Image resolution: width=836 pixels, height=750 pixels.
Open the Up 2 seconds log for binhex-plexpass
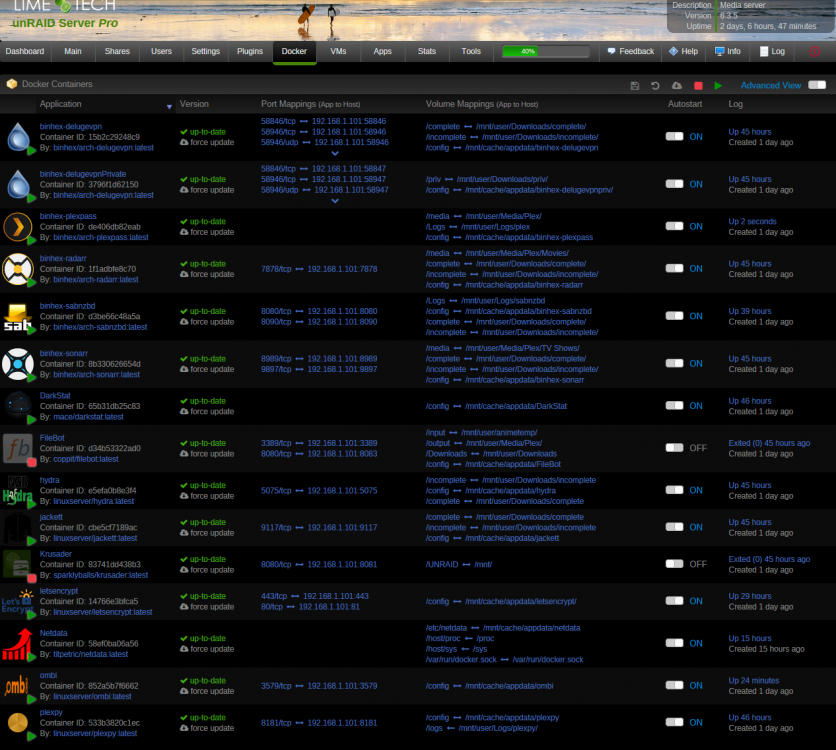click(x=752, y=221)
